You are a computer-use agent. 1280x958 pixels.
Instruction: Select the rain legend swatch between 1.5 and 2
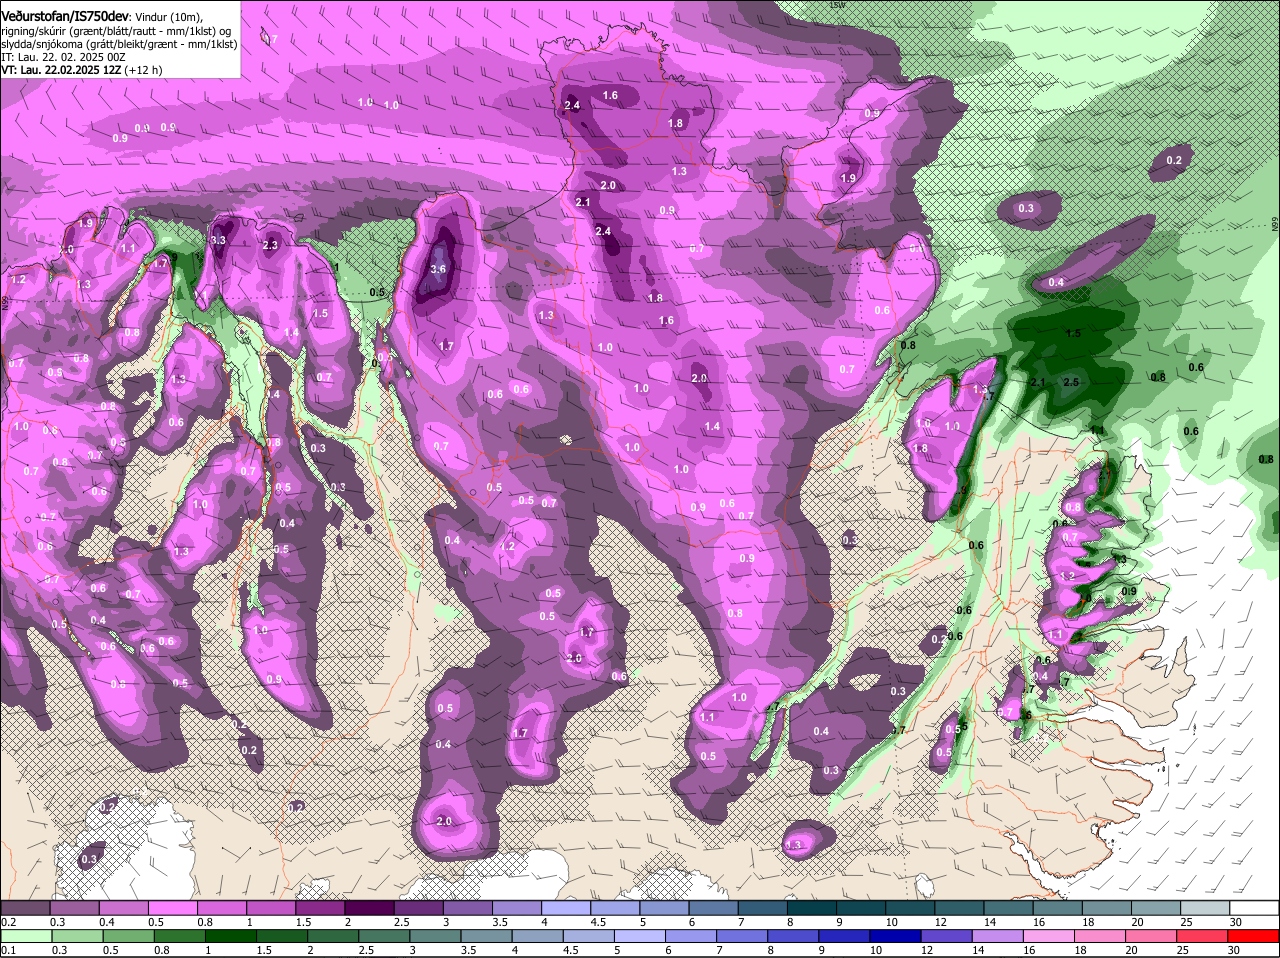pos(283,936)
